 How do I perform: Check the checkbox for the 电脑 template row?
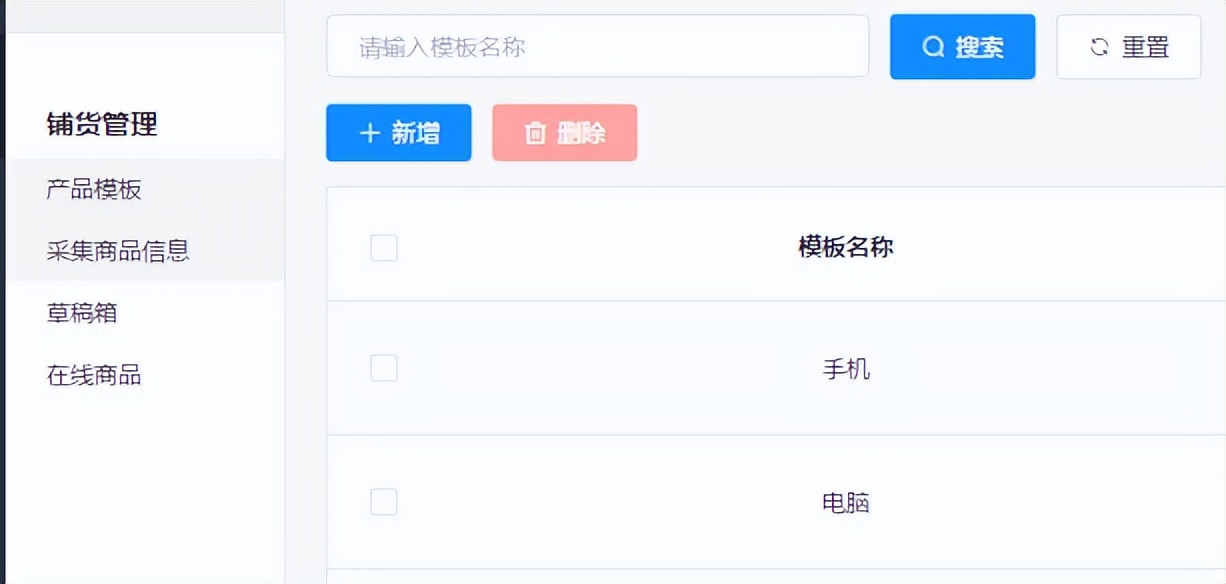click(384, 502)
